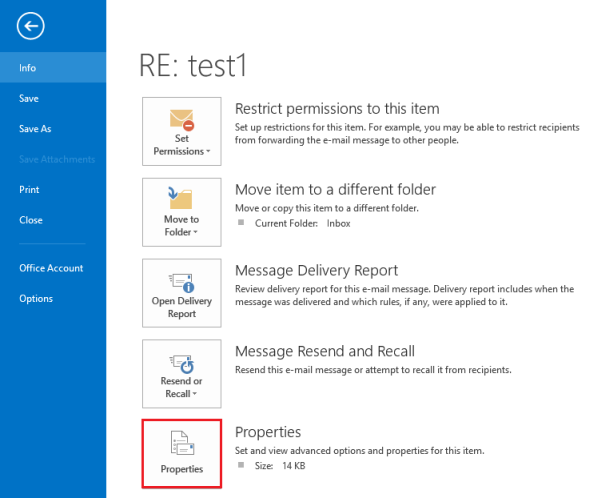Click the back arrow circle icon
Screen dimensions: 602x498
(x=30, y=26)
